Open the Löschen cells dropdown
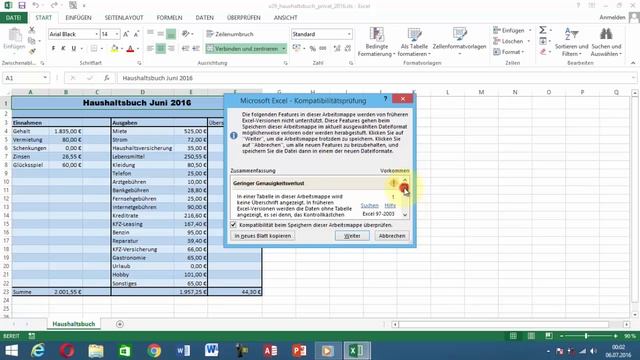 [x=529, y=41]
